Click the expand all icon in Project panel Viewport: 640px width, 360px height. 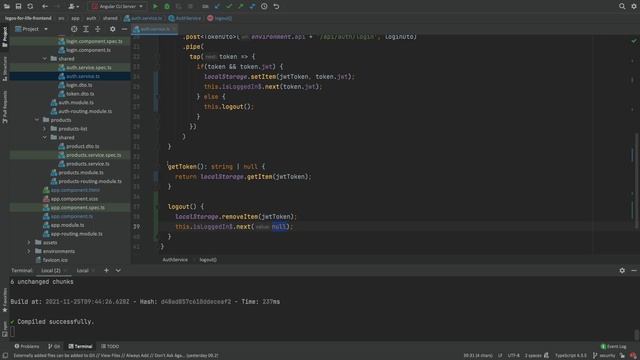pos(86,29)
